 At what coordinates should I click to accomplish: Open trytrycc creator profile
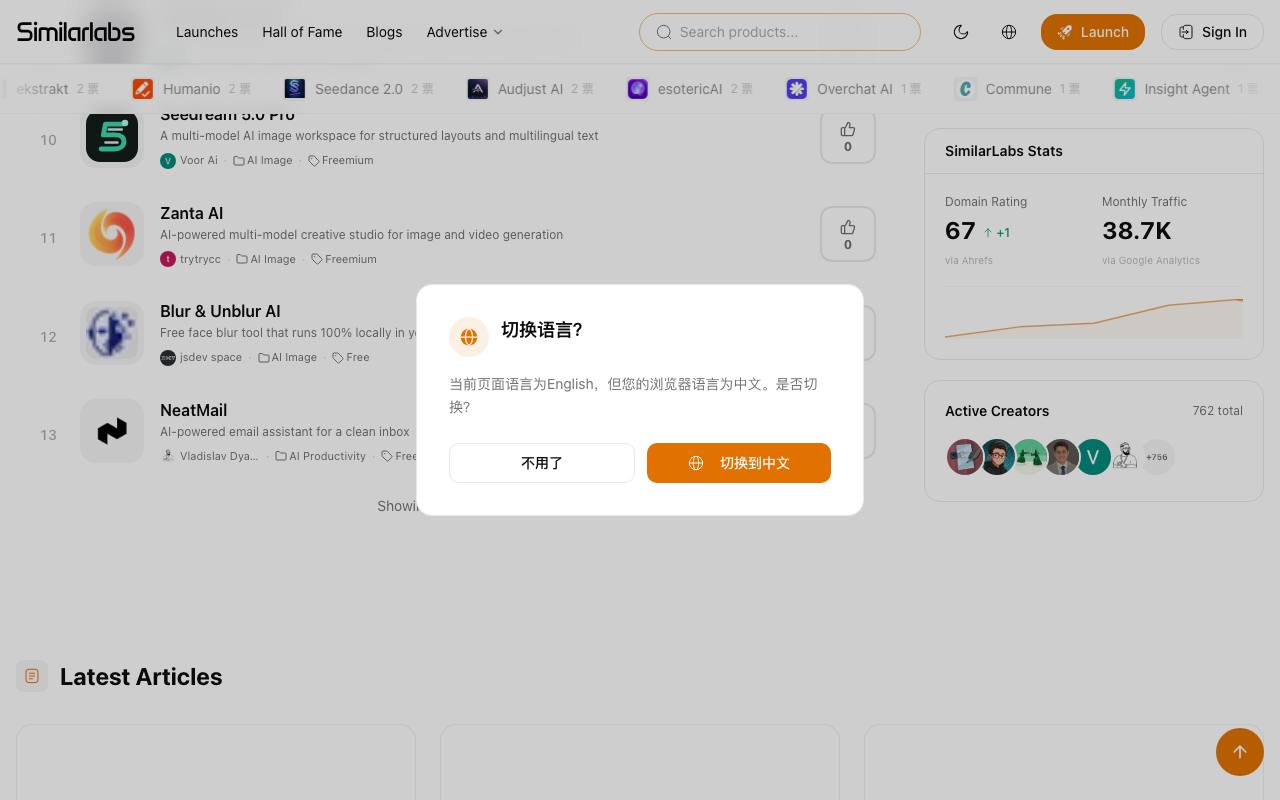click(191, 259)
